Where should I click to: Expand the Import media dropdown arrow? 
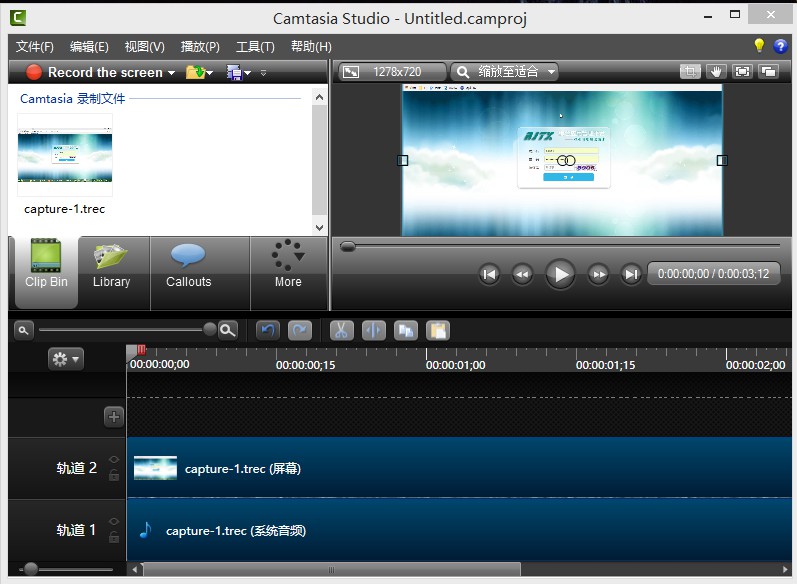[209, 73]
